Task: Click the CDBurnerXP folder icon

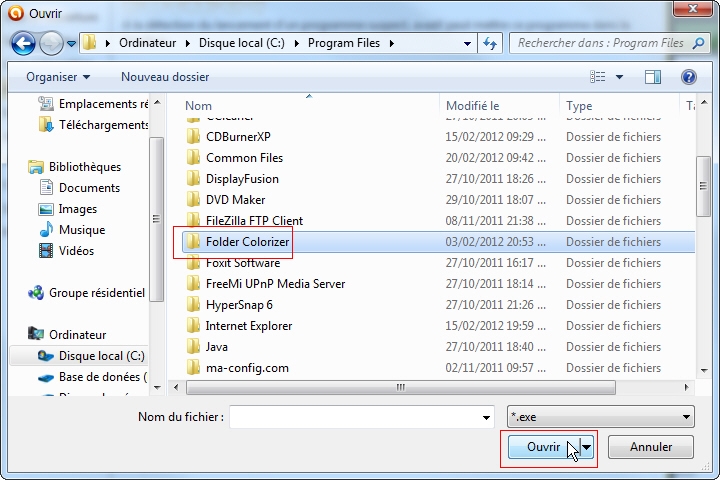Action: click(x=193, y=136)
